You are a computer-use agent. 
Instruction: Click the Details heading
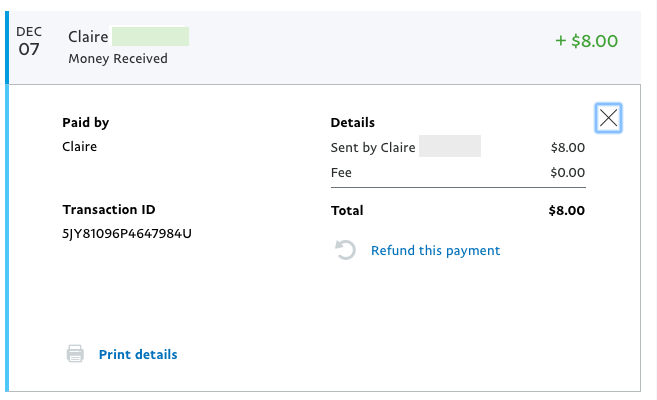point(353,122)
